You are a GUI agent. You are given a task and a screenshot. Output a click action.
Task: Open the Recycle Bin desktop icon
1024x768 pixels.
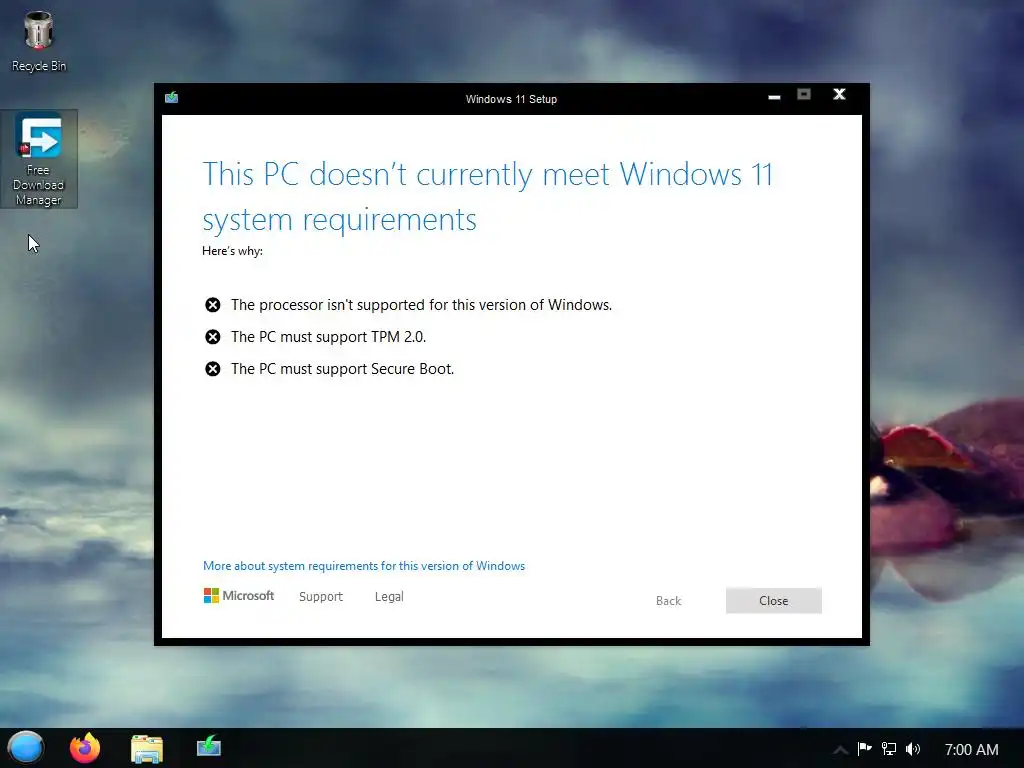(x=39, y=40)
